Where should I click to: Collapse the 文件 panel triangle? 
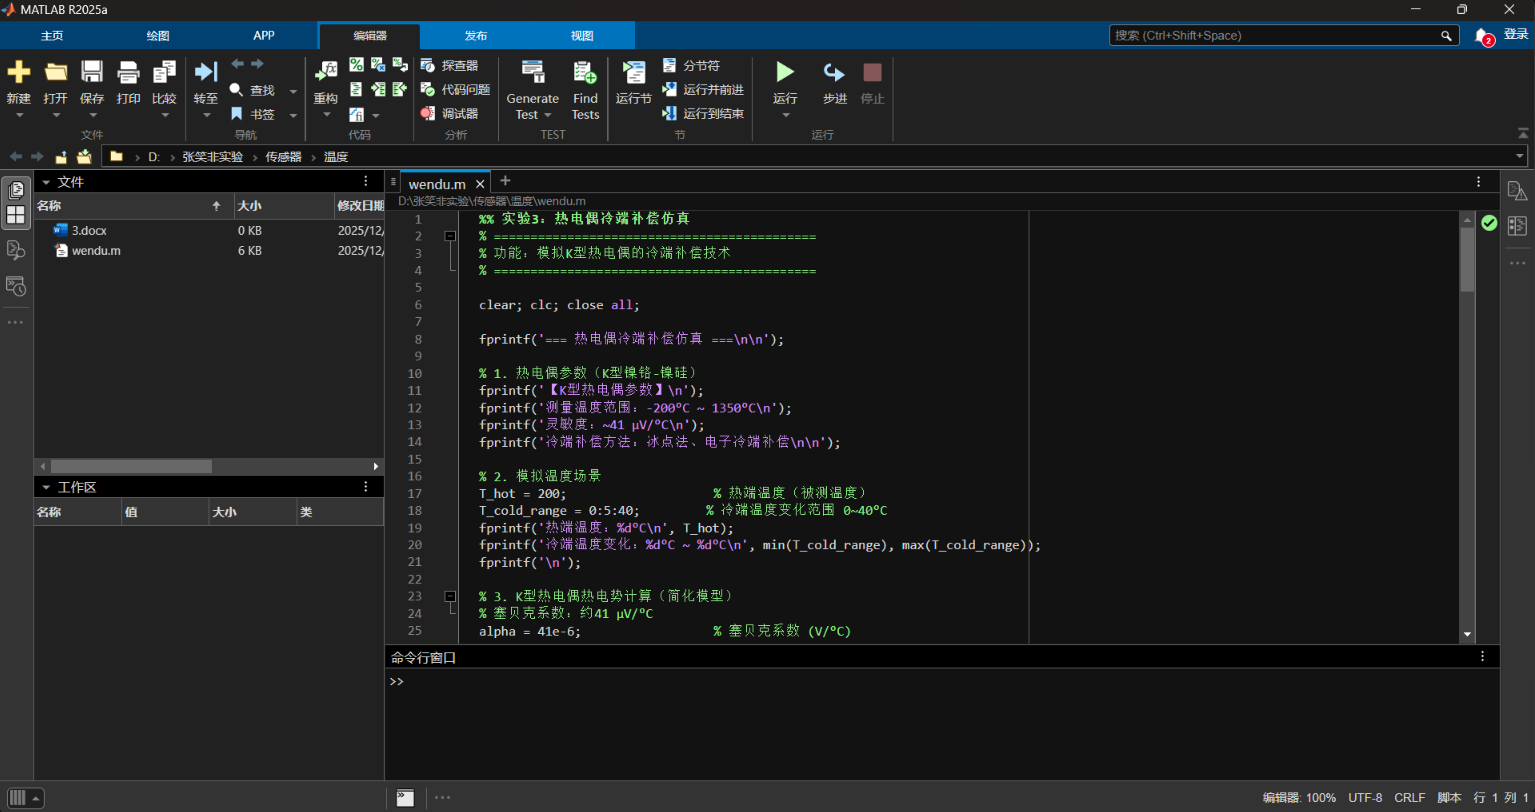pos(46,182)
